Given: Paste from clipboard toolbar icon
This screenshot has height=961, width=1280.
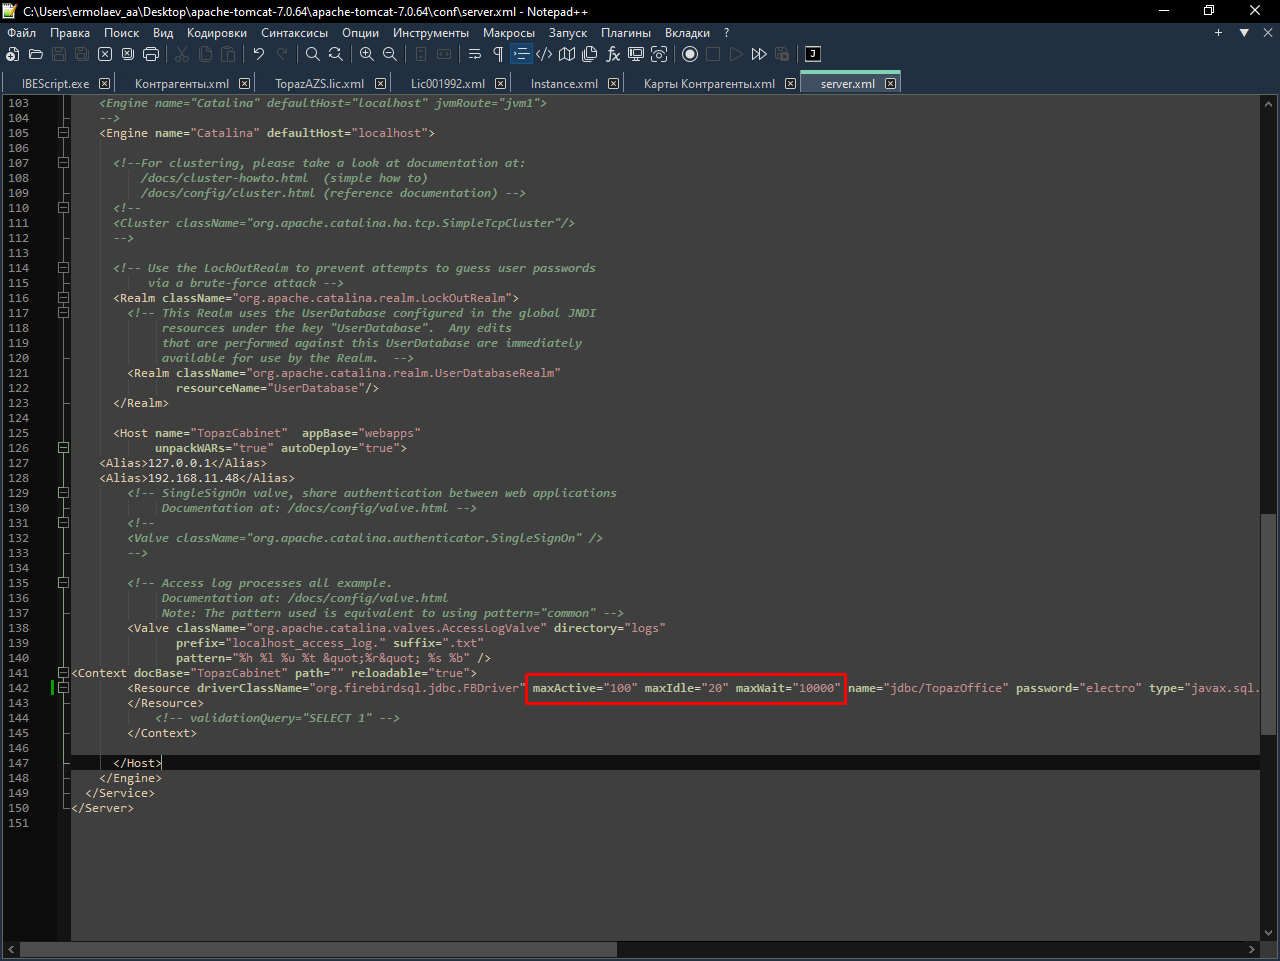Looking at the screenshot, I should [x=228, y=54].
